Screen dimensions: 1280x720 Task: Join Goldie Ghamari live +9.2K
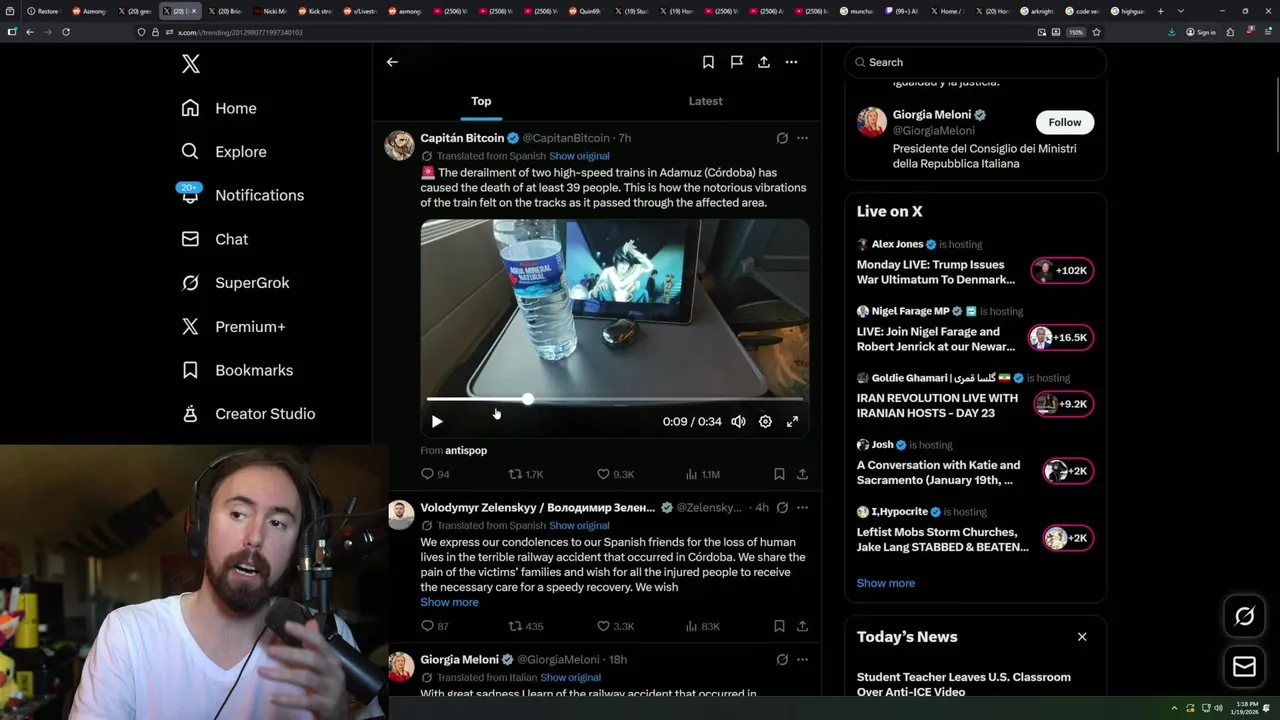pyautogui.click(x=1063, y=404)
